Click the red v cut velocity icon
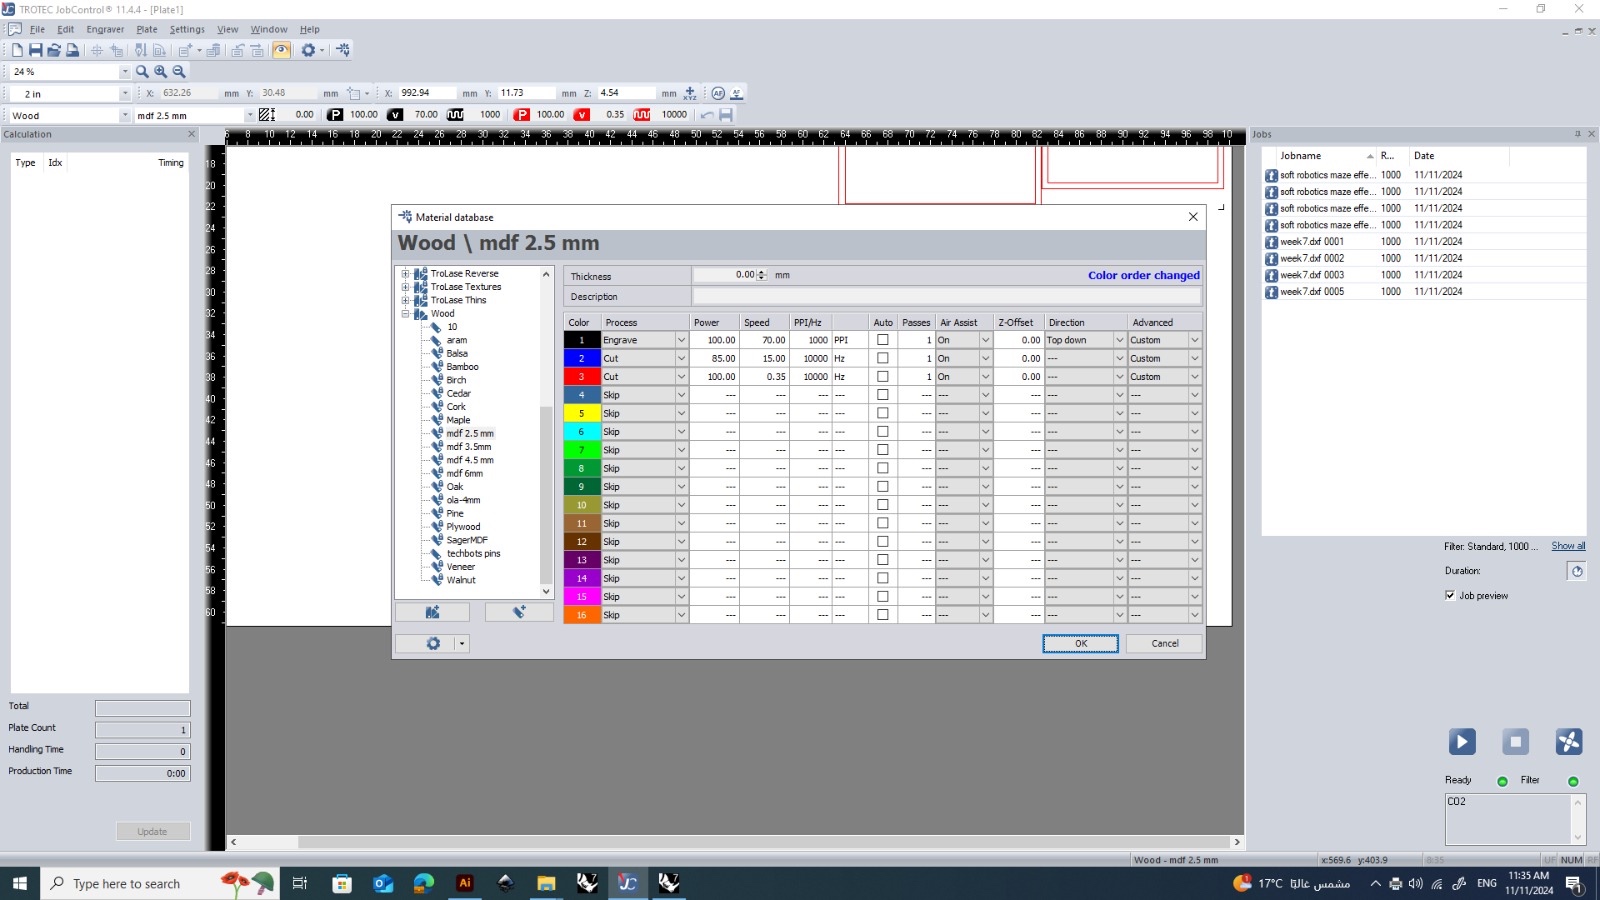The image size is (1600, 900). point(582,115)
